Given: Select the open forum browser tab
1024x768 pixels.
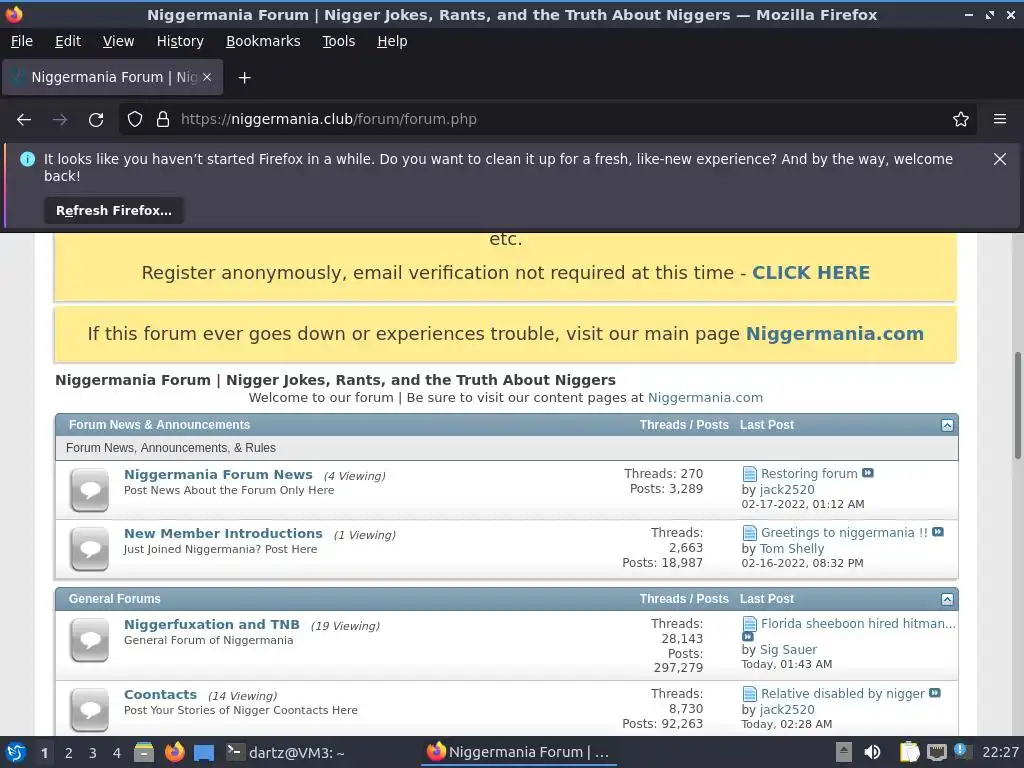Looking at the screenshot, I should click(112, 77).
